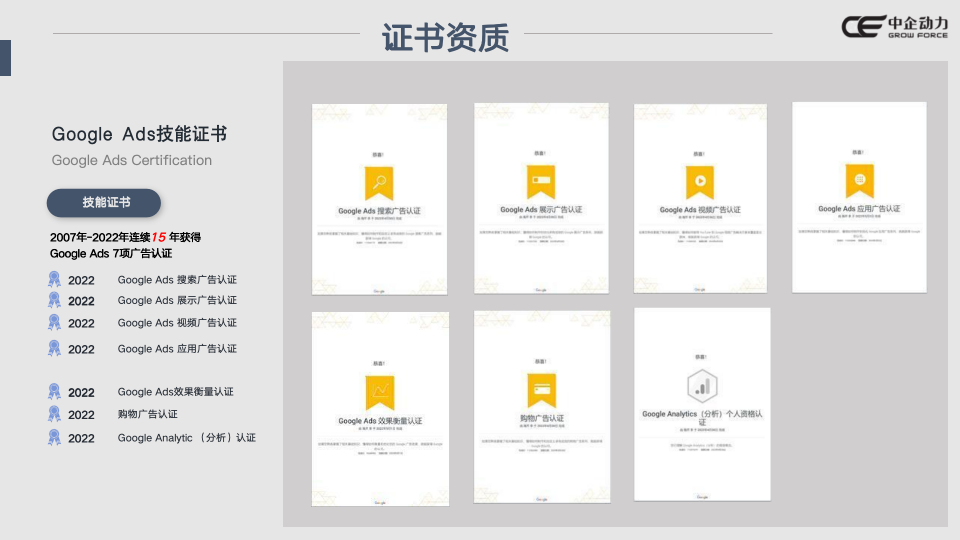Click the 2022 year next to 搜索广告认证
This screenshot has width=960, height=540.
point(81,280)
